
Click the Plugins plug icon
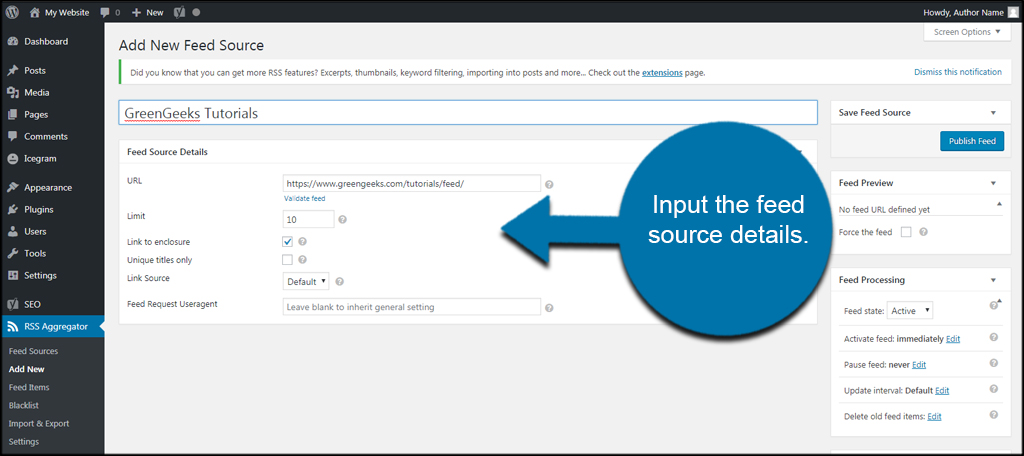(x=12, y=210)
